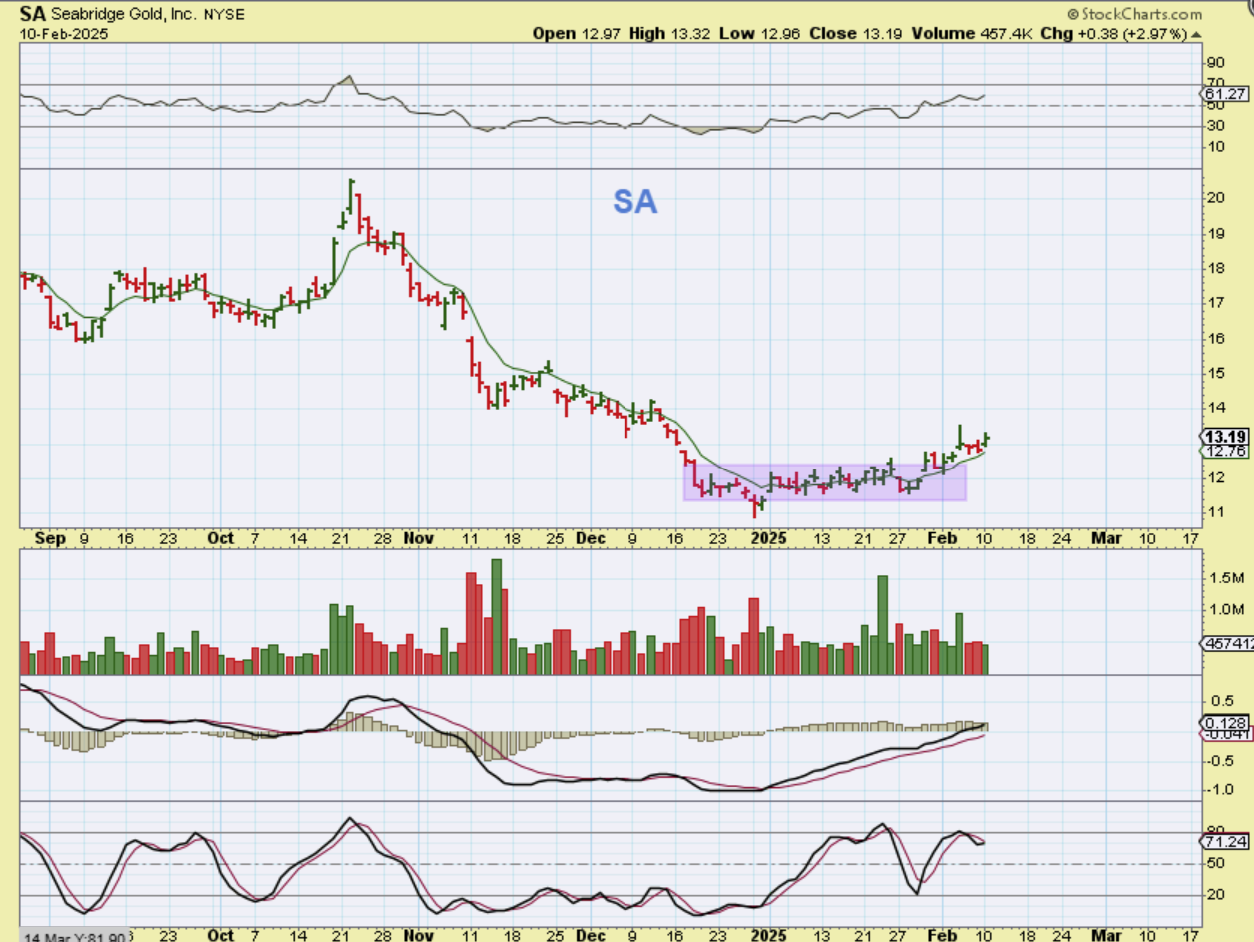Click the 17 tick on the right-hand price axis
The image size is (1254, 942).
click(x=1215, y=302)
